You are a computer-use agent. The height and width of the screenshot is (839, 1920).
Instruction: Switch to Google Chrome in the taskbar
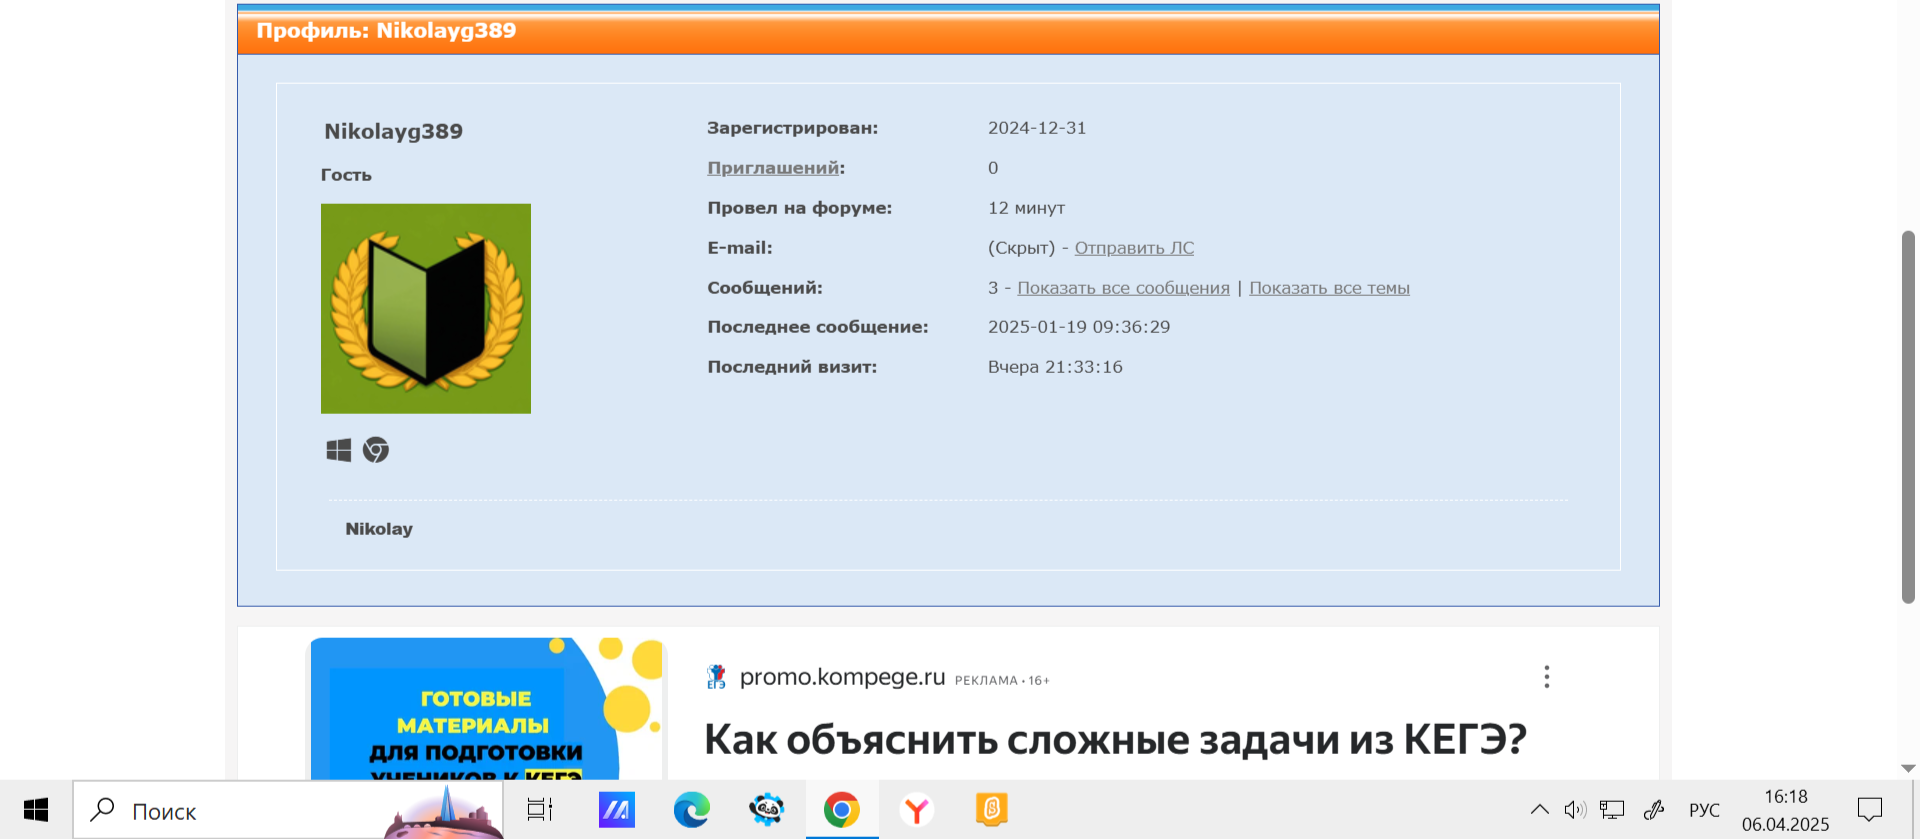(x=842, y=810)
